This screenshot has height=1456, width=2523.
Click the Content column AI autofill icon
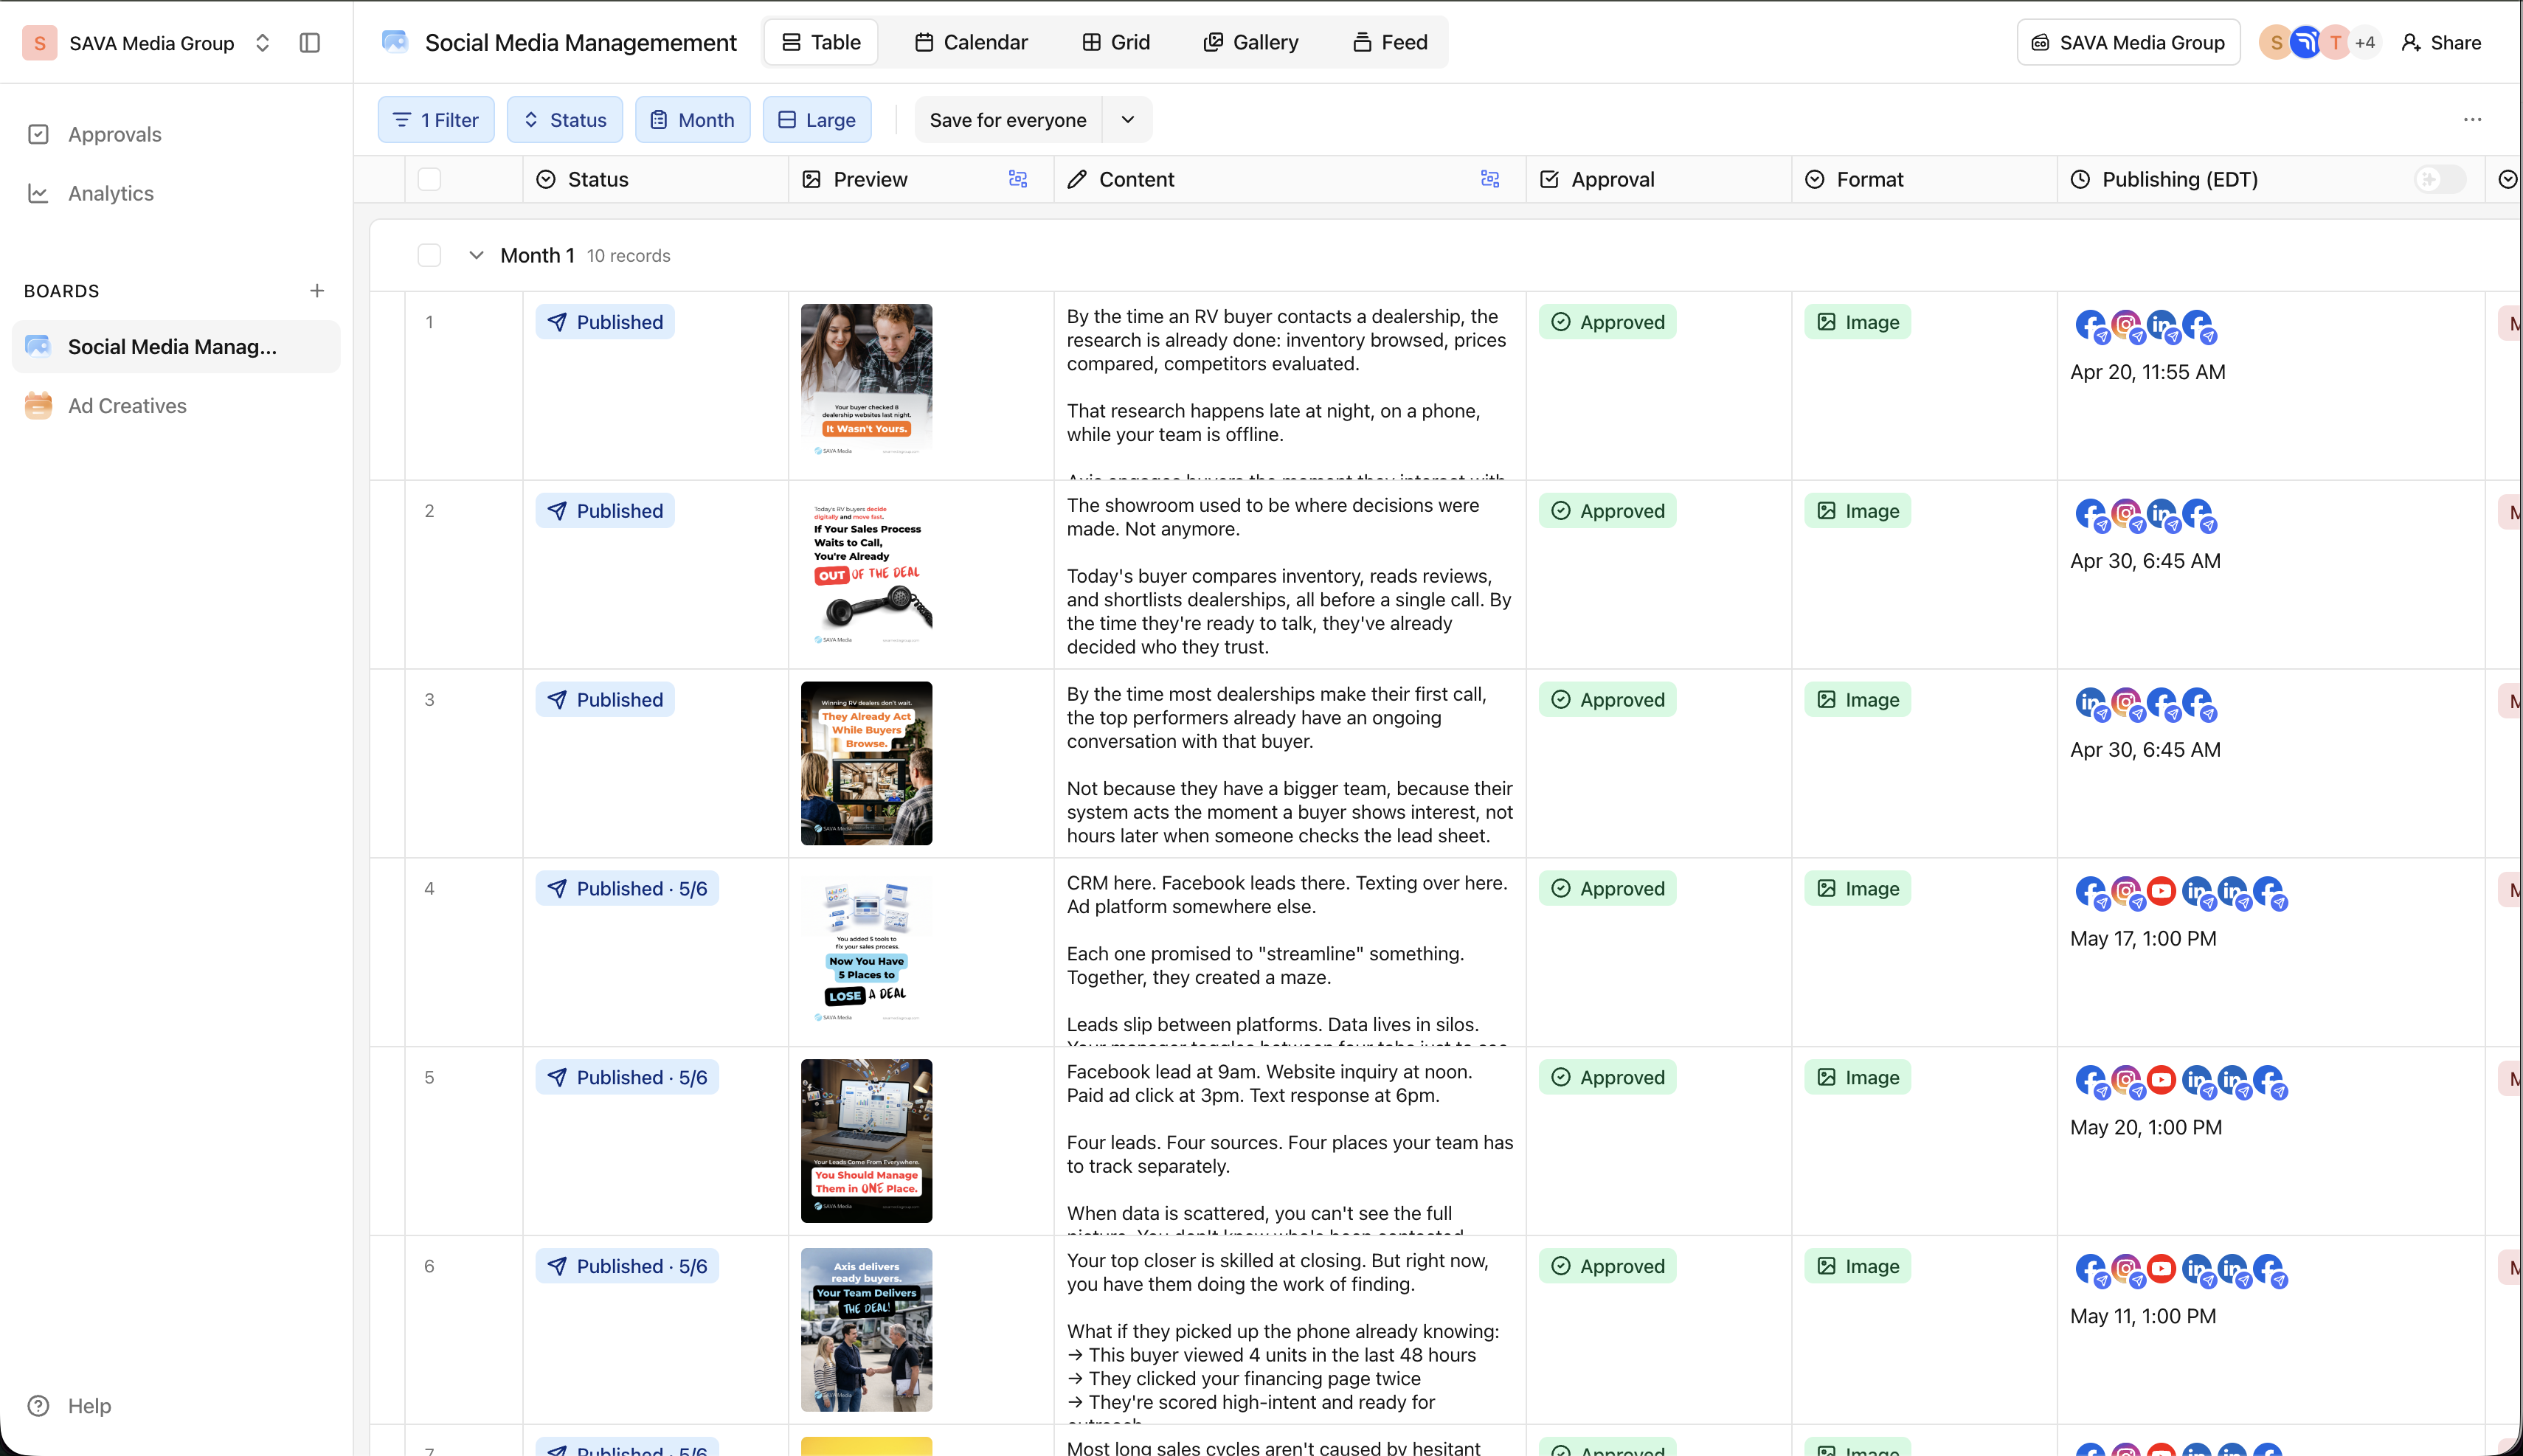point(1490,179)
